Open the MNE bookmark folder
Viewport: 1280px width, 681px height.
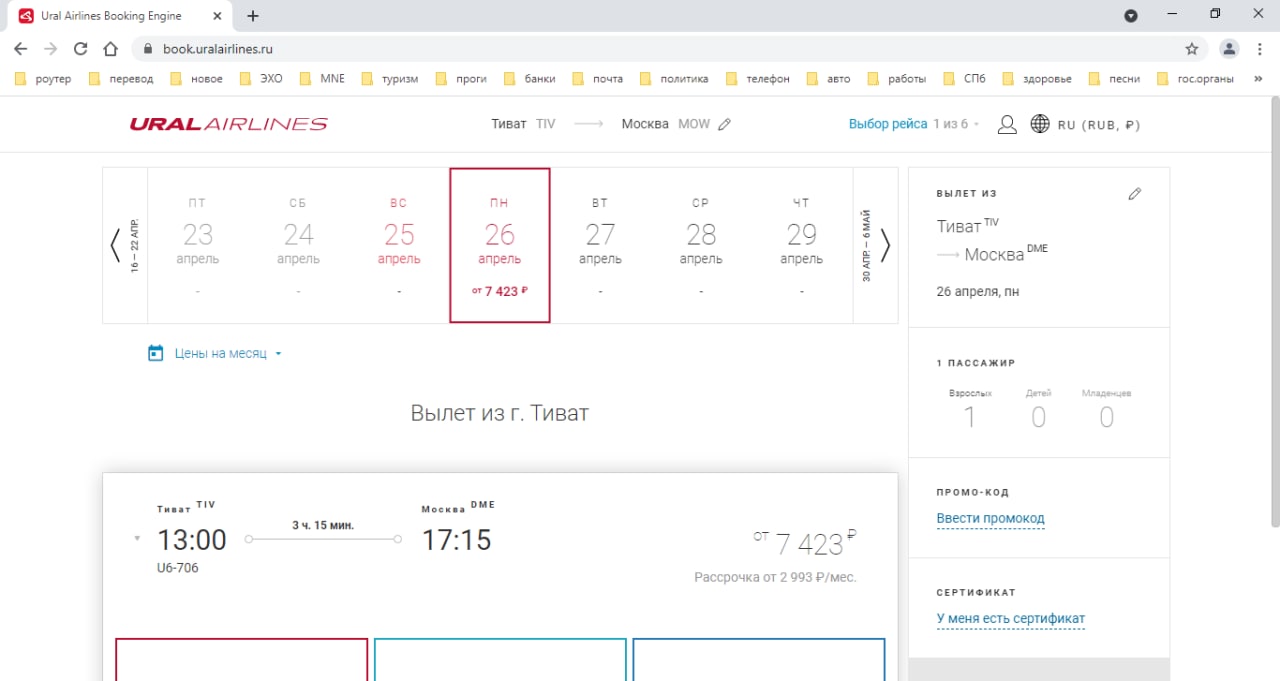(321, 79)
